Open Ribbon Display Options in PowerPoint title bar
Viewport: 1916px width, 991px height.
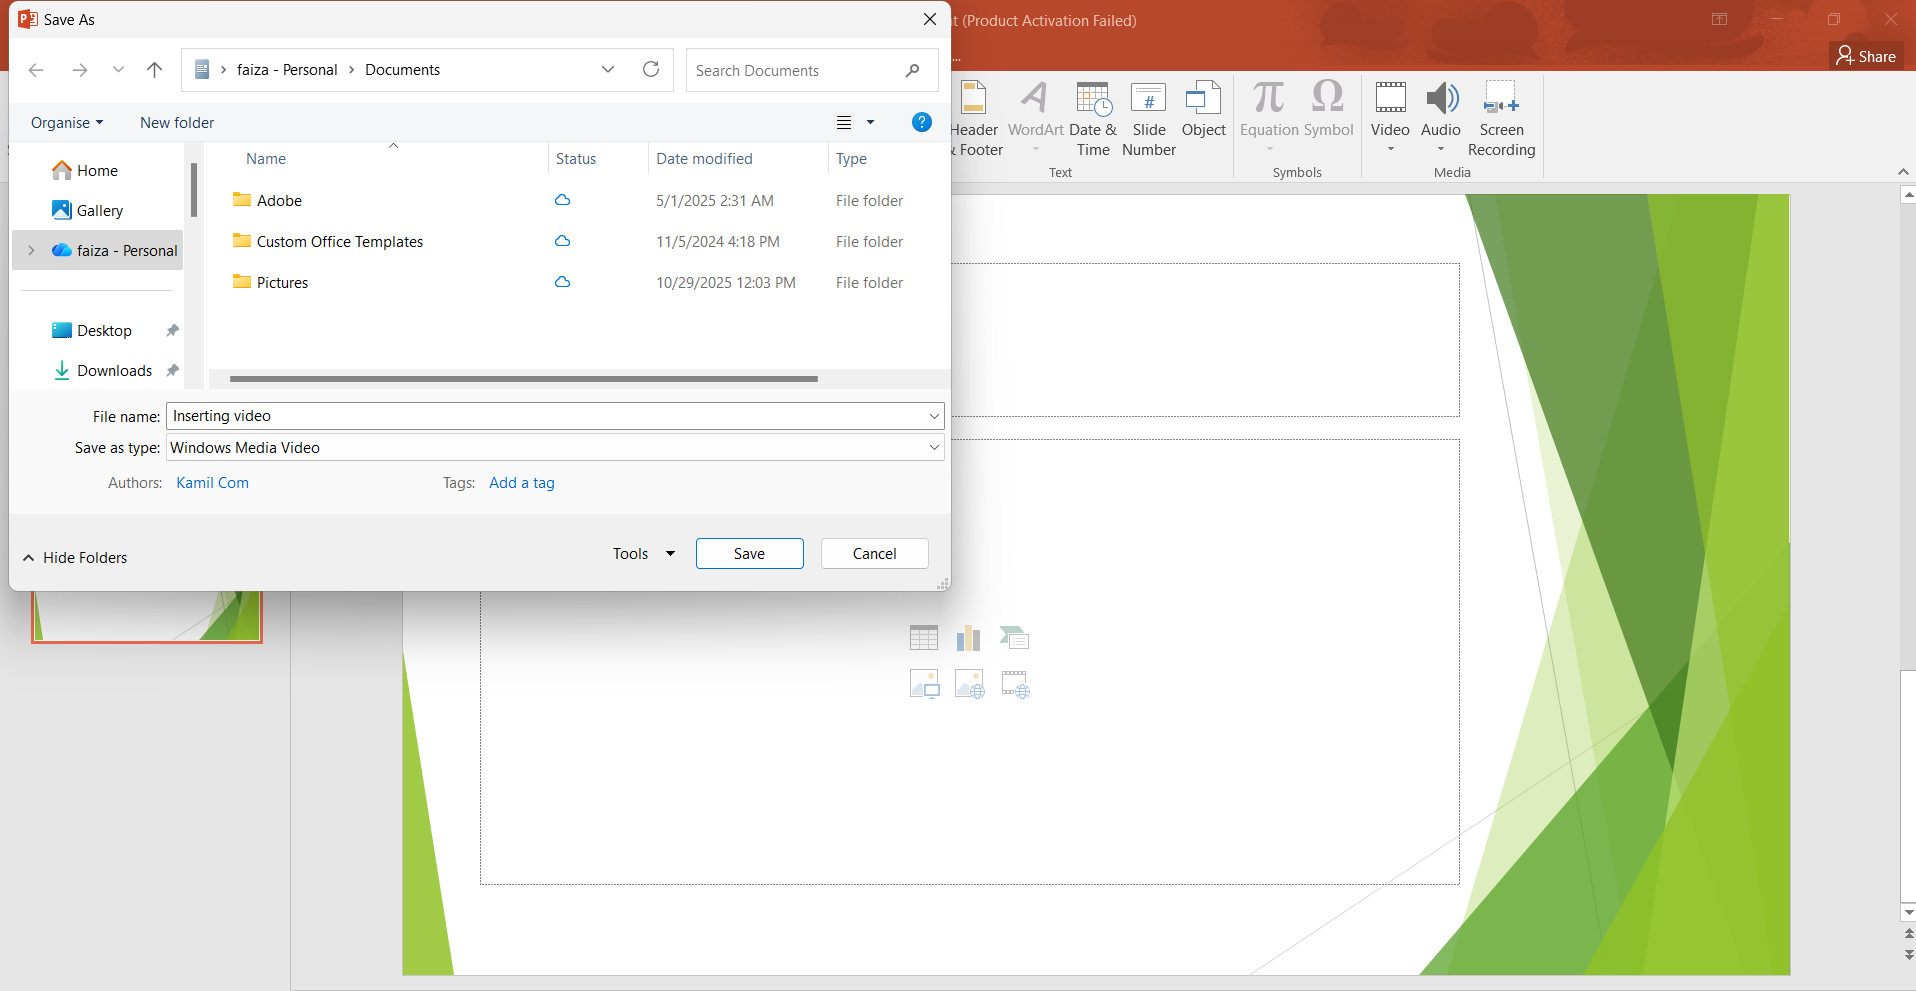pos(1719,19)
